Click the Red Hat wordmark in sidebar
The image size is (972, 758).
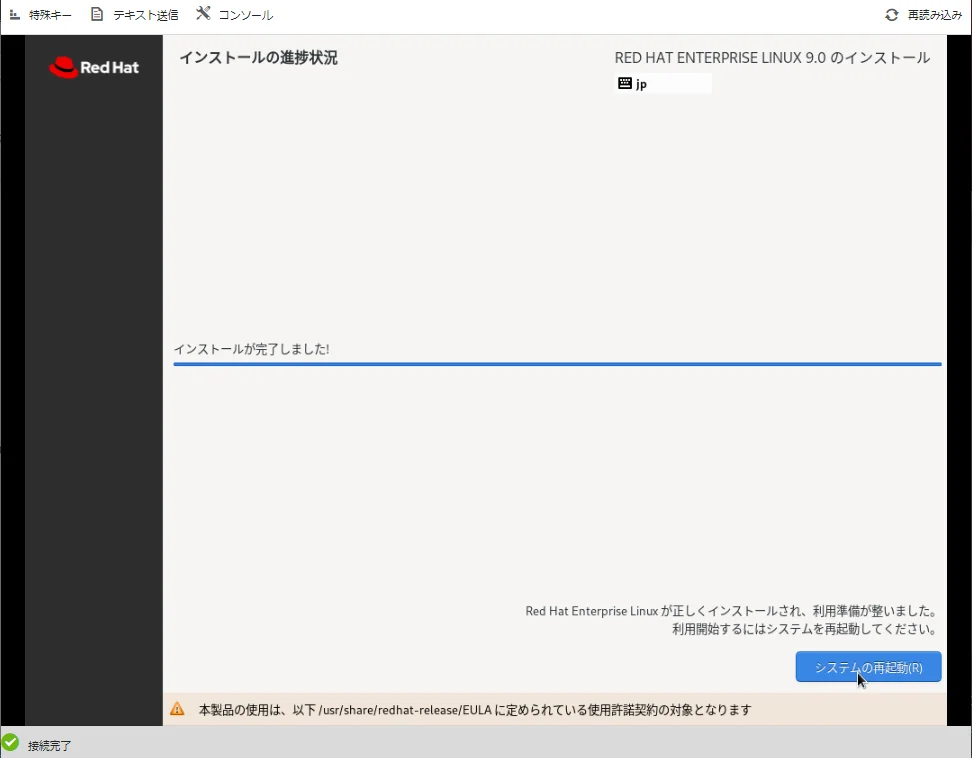(x=109, y=68)
